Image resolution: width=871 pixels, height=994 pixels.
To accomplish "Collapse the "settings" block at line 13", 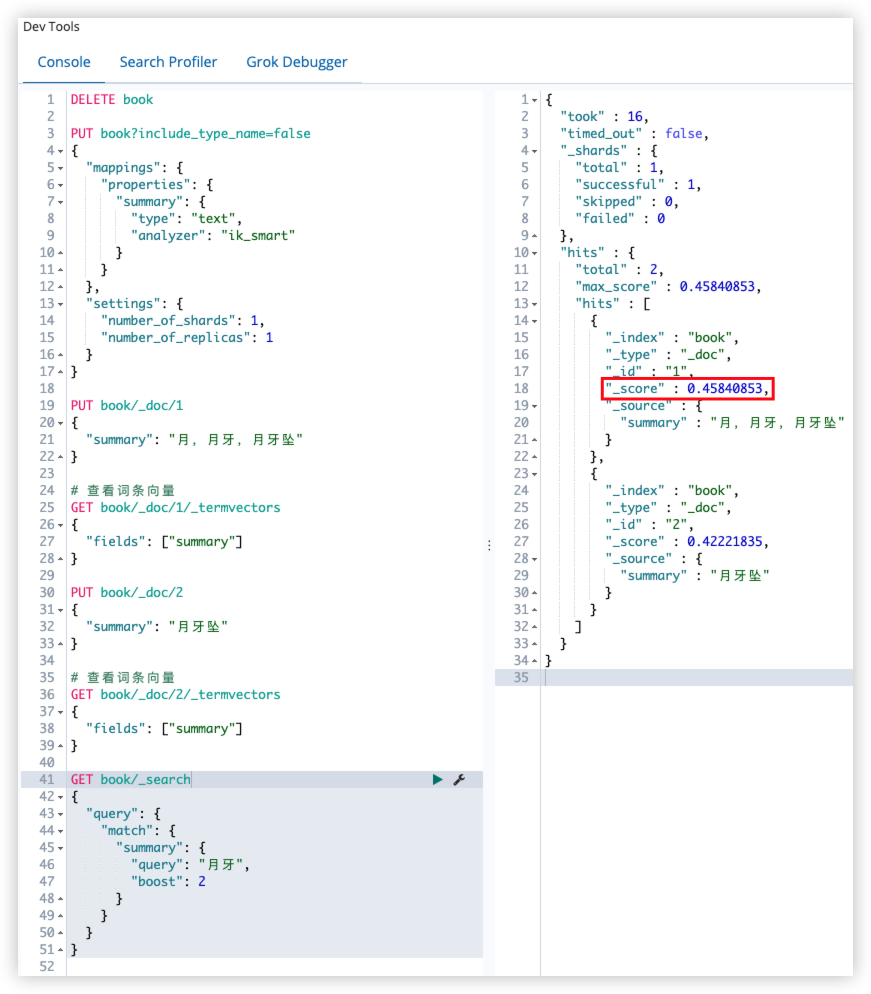I will click(61, 304).
